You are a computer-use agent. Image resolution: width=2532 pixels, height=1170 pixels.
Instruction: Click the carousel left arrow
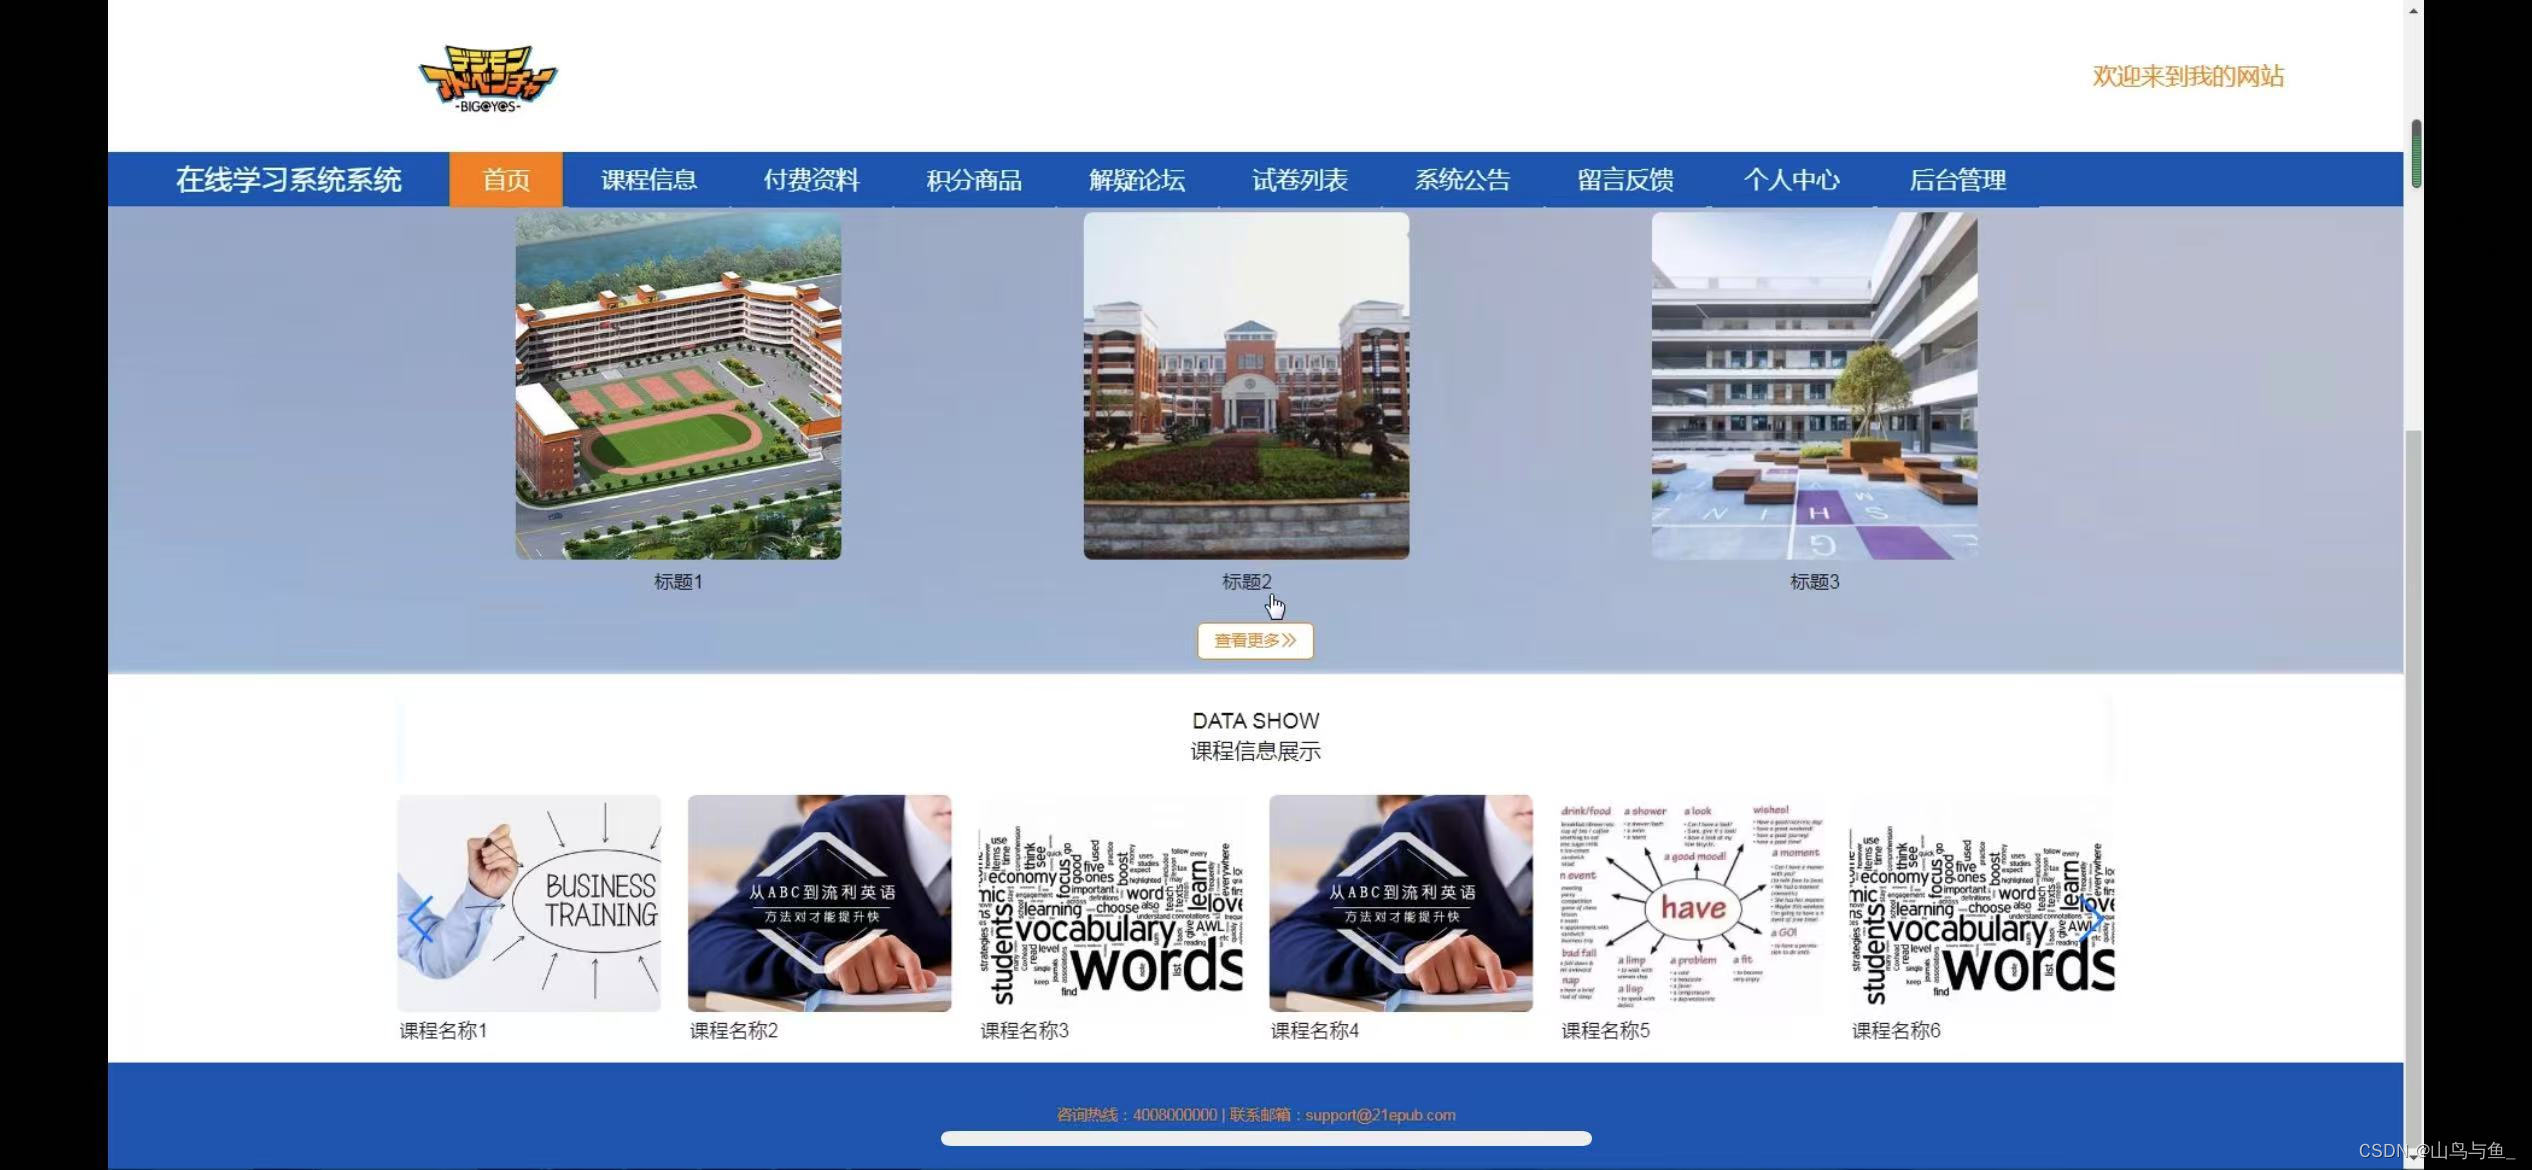tap(421, 918)
